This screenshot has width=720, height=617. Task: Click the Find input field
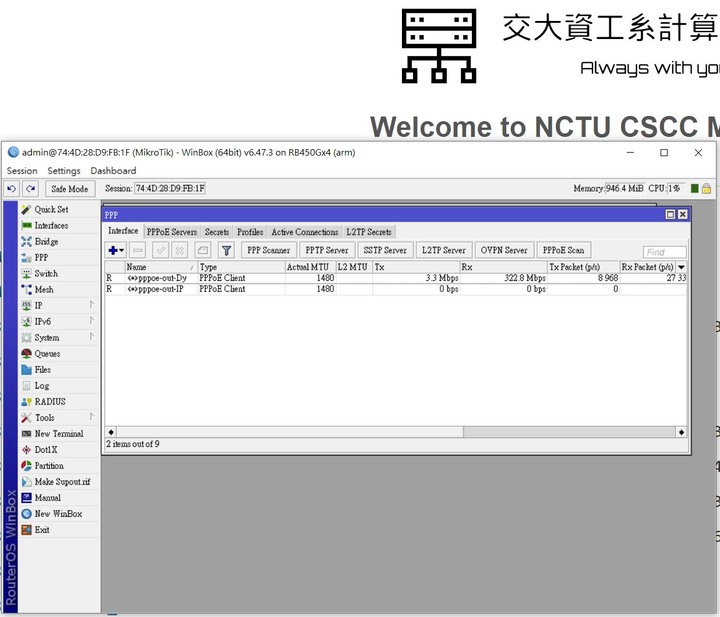(664, 252)
